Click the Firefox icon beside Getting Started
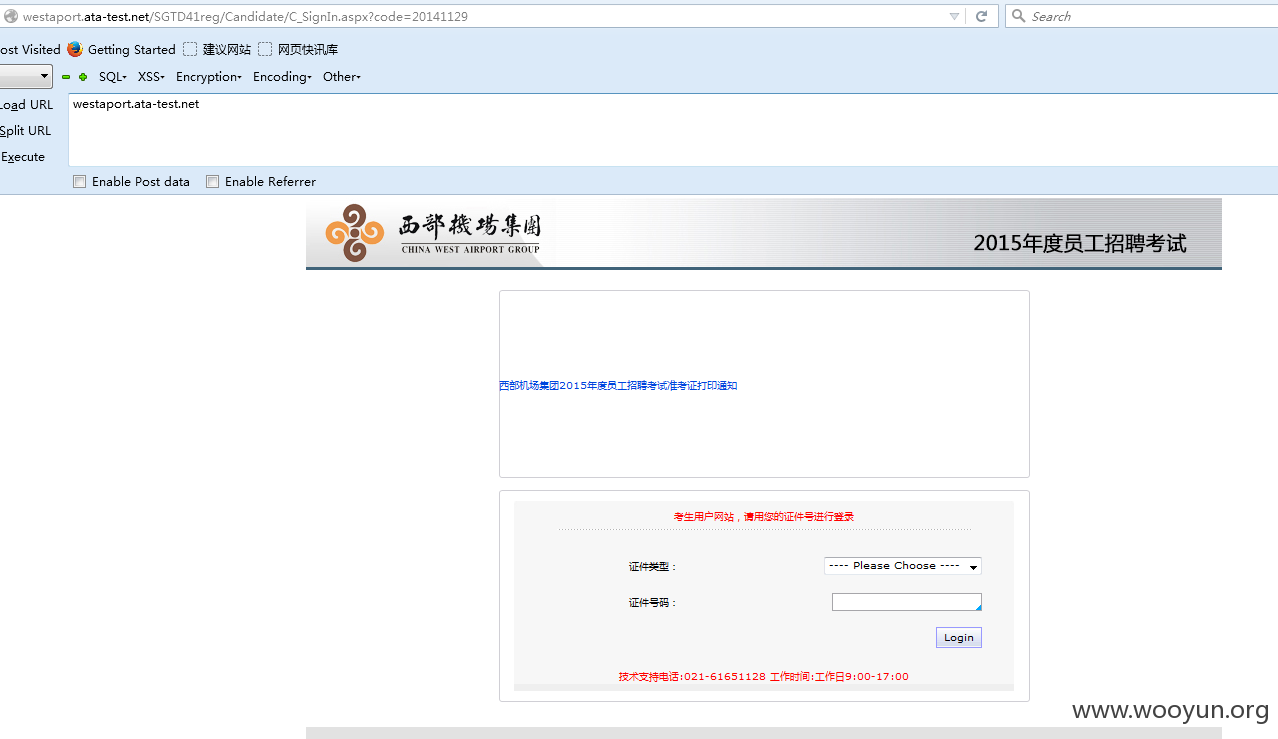 pyautogui.click(x=75, y=49)
